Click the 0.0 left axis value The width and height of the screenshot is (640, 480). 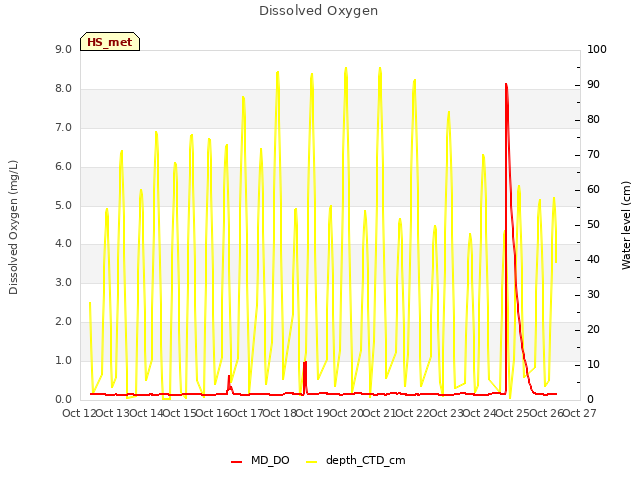[x=63, y=400]
